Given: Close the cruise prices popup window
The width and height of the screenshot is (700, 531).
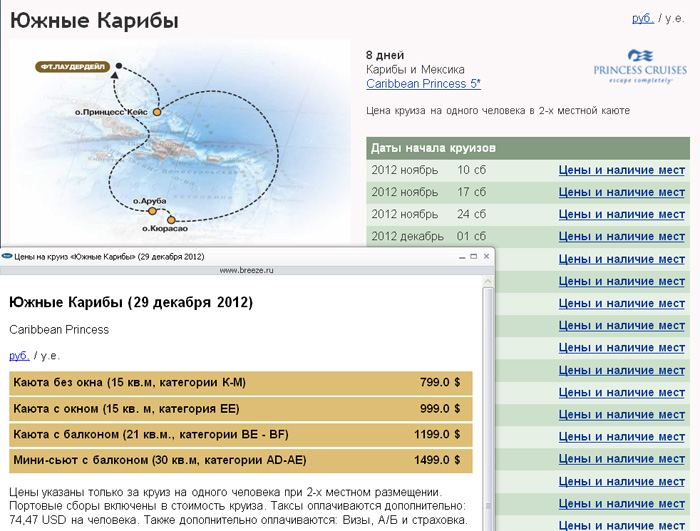Looking at the screenshot, I should tap(486, 256).
